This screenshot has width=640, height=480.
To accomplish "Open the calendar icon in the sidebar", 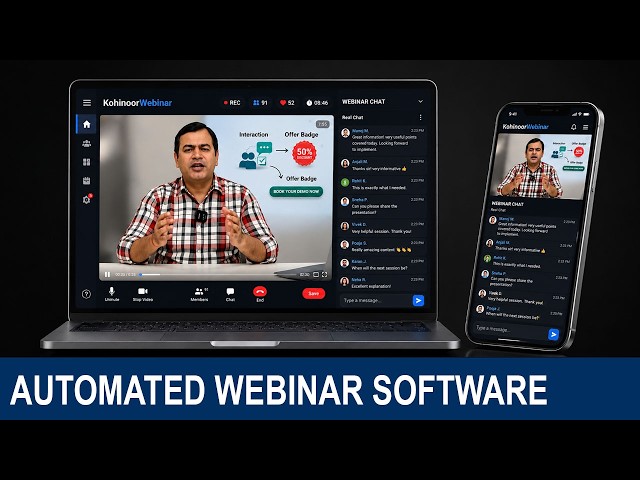I will tap(87, 181).
